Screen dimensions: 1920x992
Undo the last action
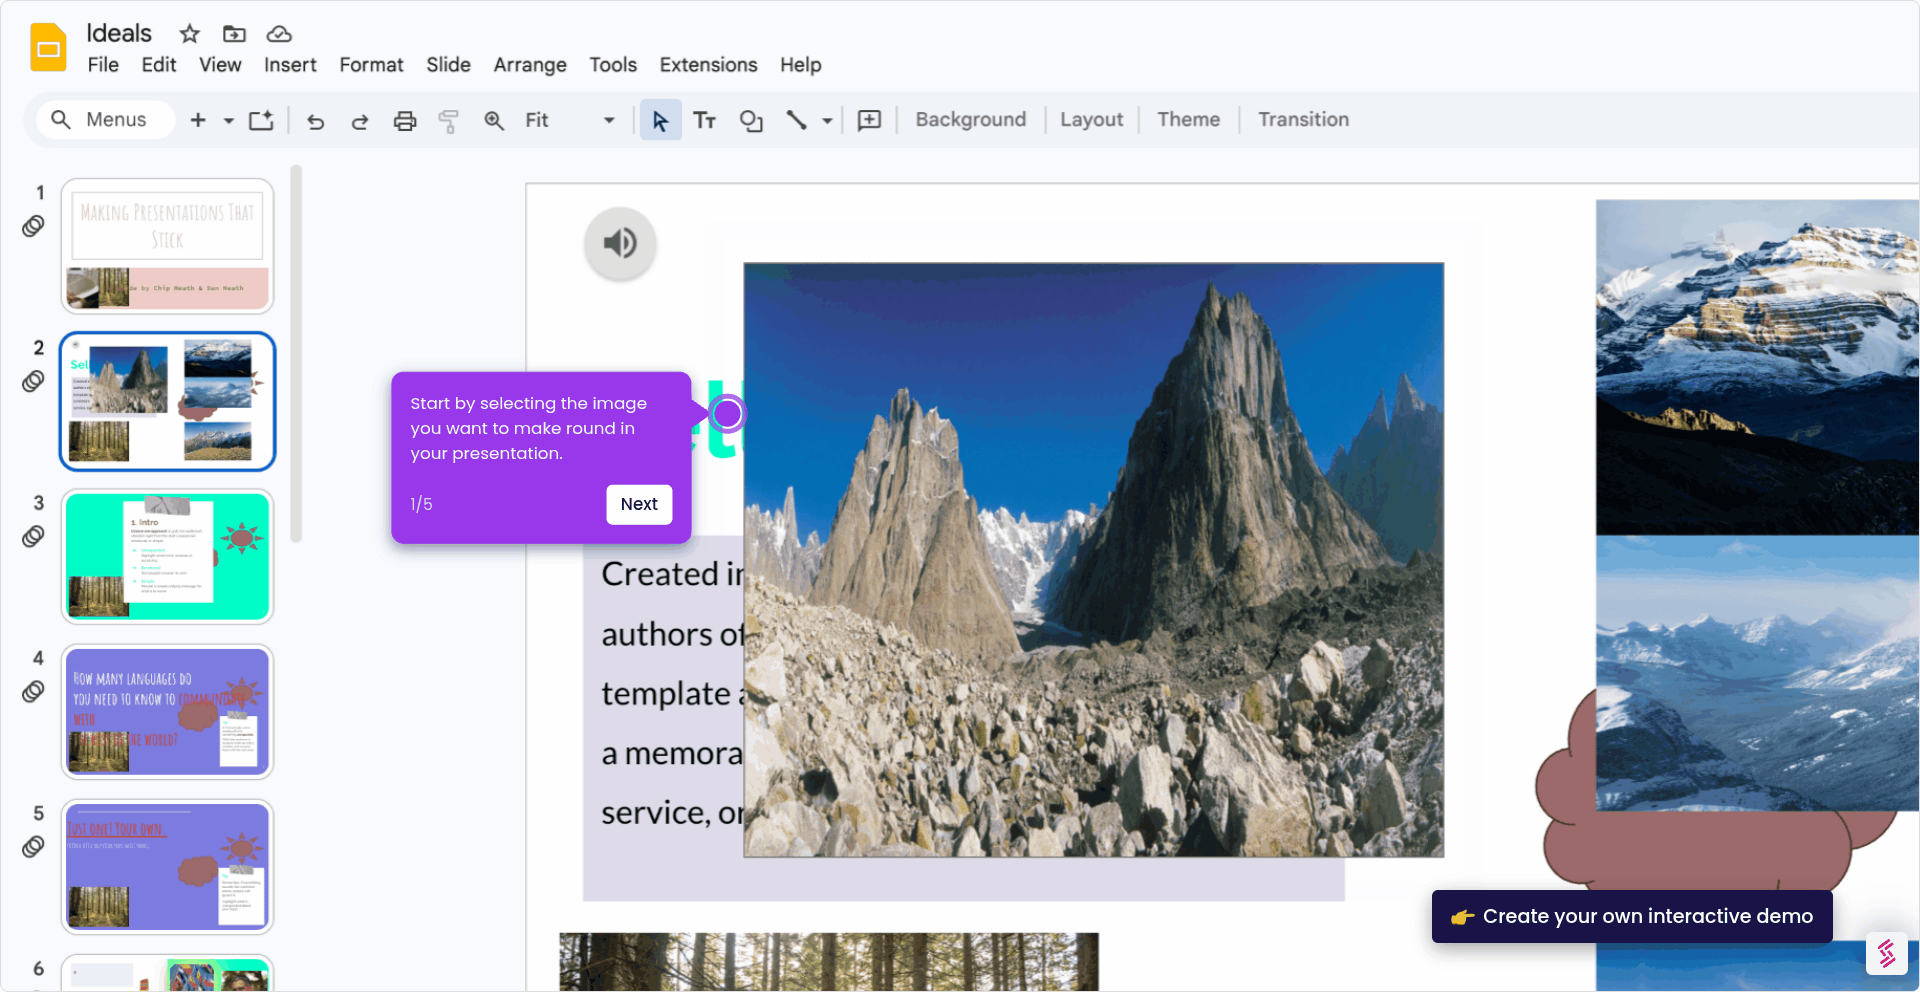pos(316,121)
